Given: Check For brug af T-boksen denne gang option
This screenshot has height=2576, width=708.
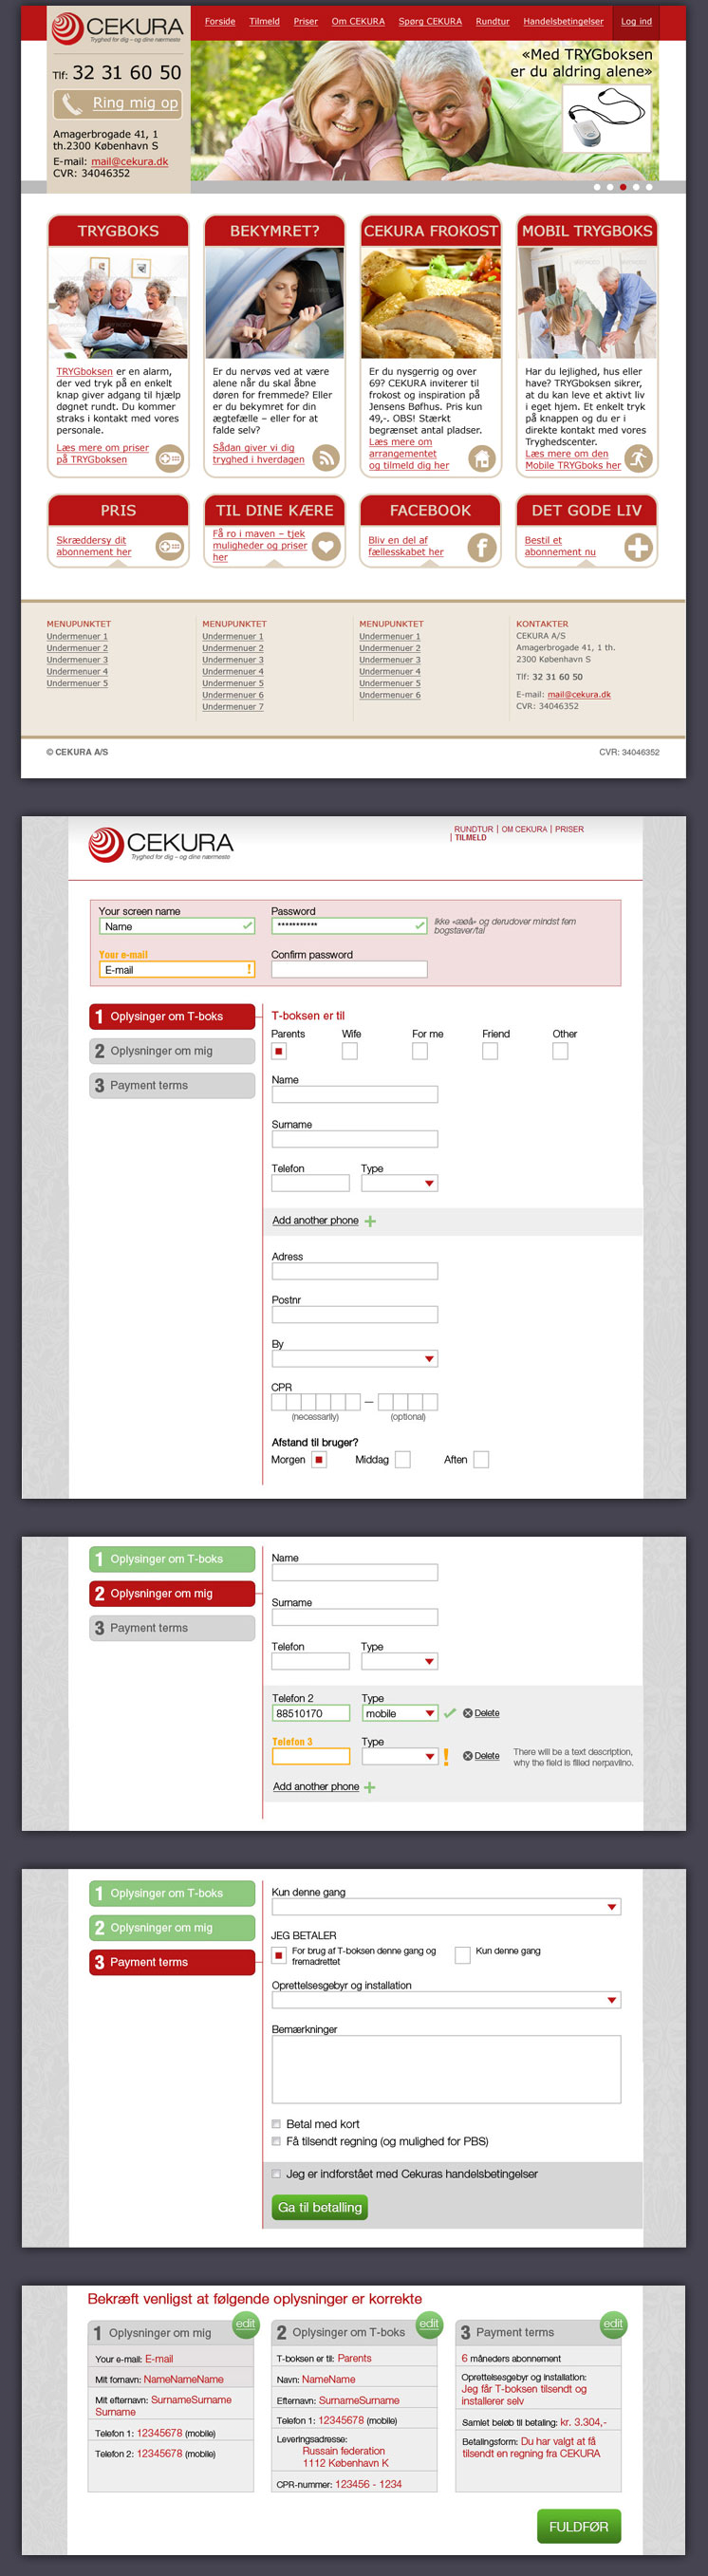Looking at the screenshot, I should (x=279, y=1955).
